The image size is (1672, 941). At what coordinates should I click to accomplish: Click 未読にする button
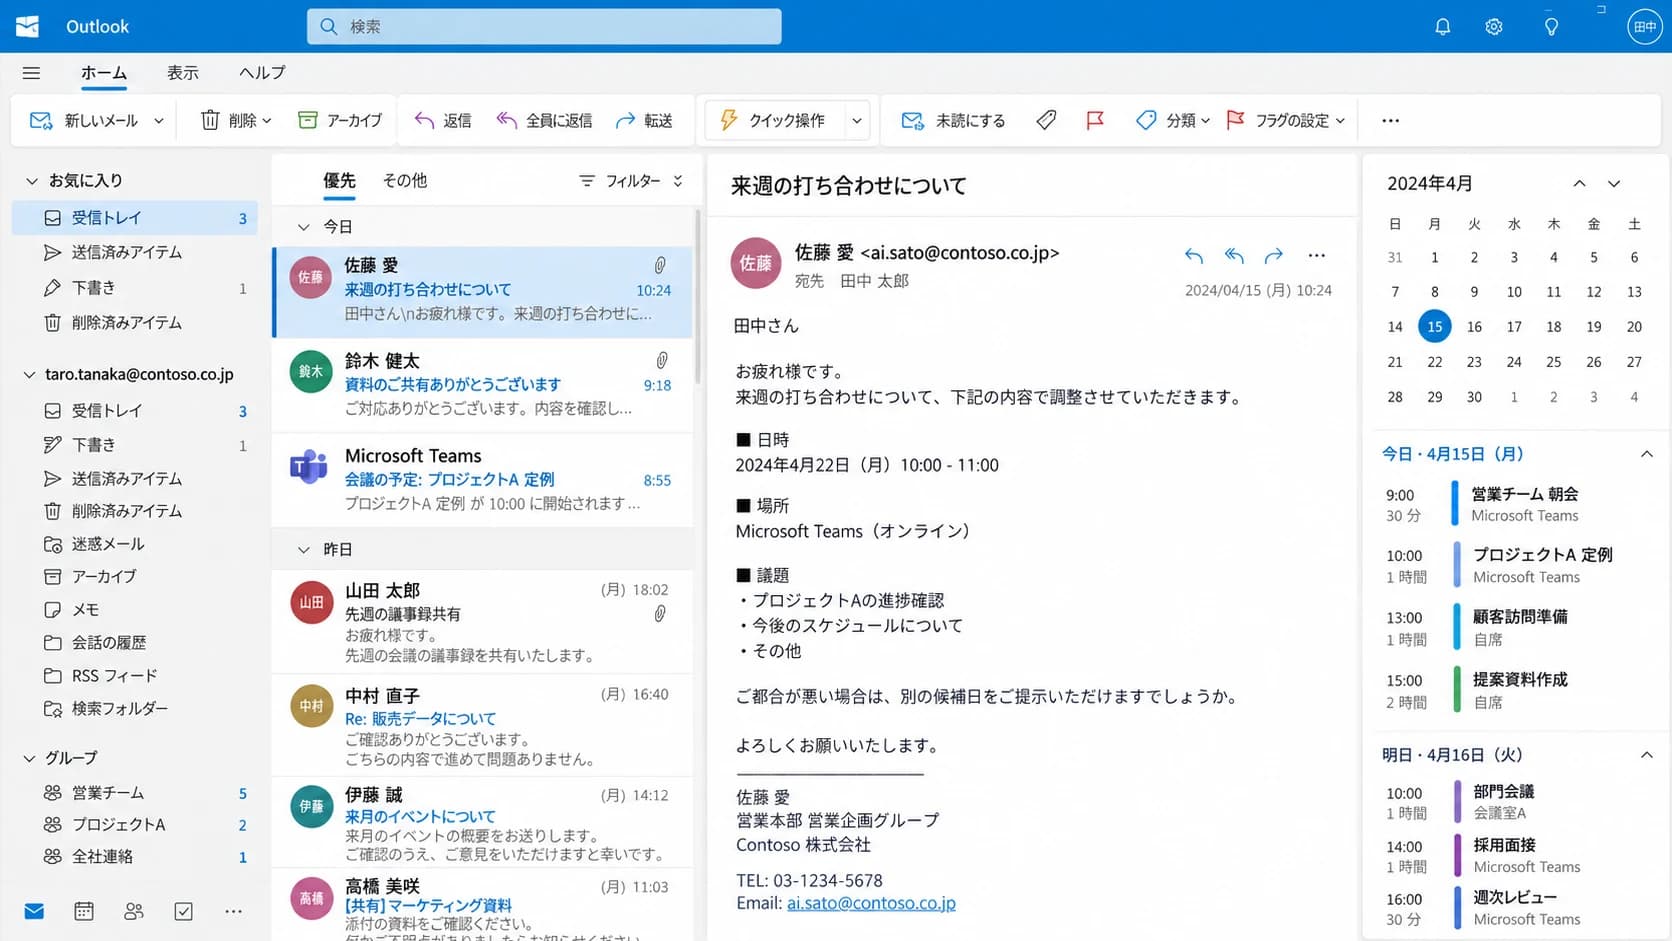[x=953, y=120]
